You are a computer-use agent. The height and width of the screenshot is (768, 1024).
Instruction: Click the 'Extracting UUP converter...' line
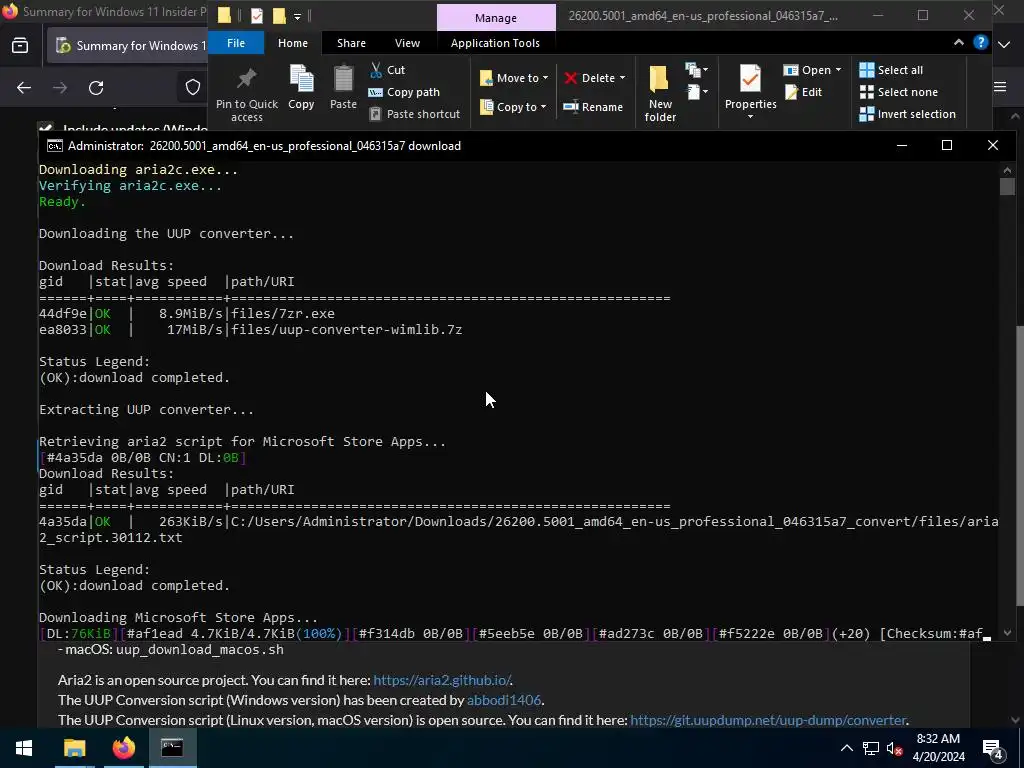click(x=146, y=409)
